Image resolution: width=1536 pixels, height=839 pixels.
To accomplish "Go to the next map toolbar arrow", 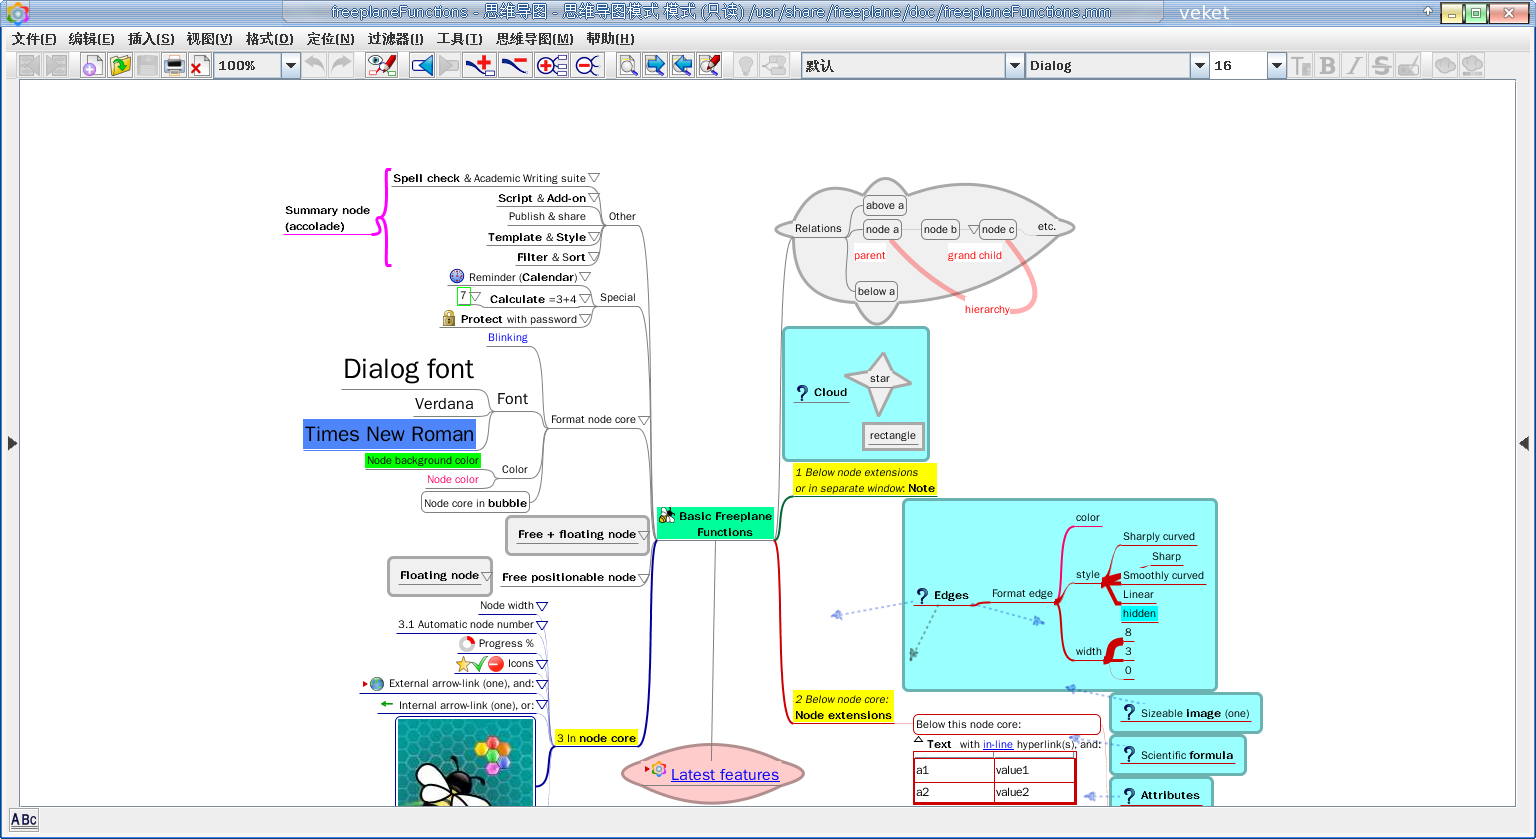I will [x=56, y=66].
